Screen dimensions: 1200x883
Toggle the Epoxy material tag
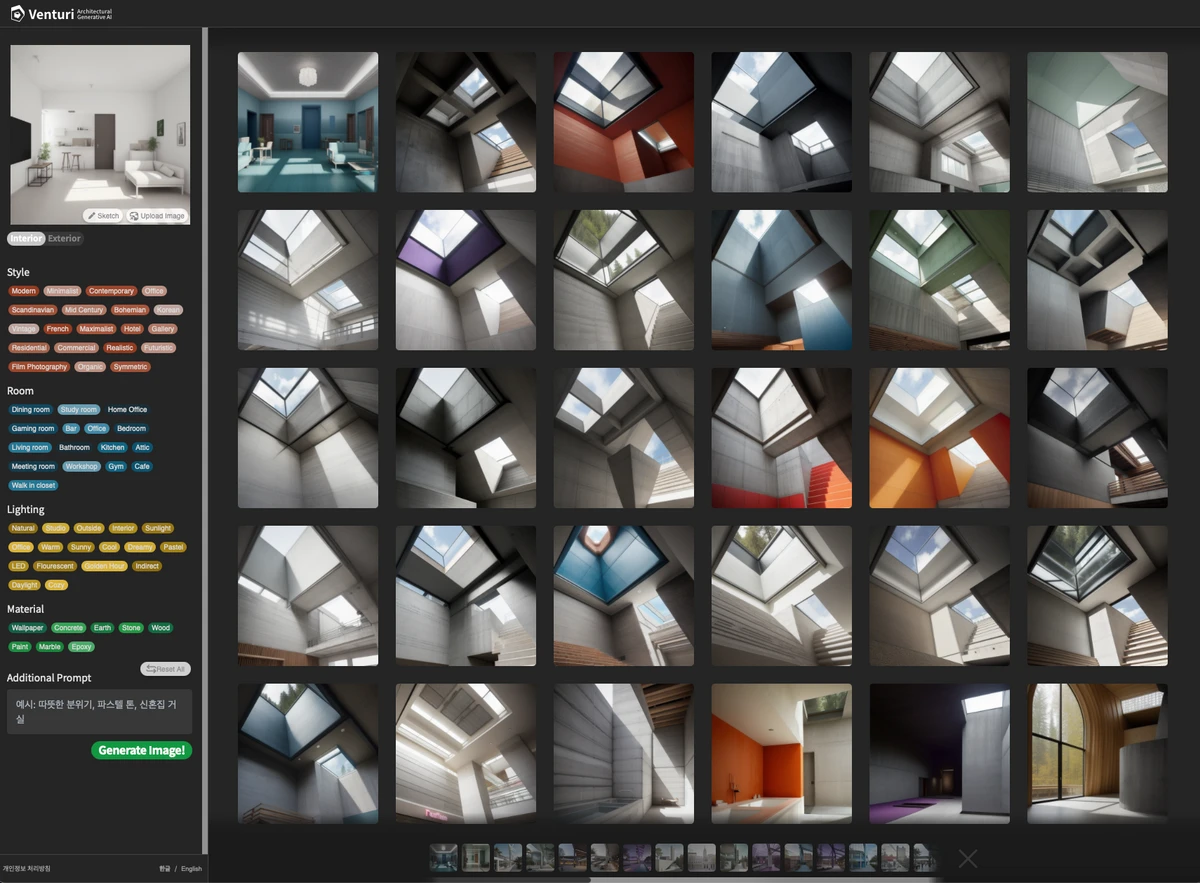82,647
